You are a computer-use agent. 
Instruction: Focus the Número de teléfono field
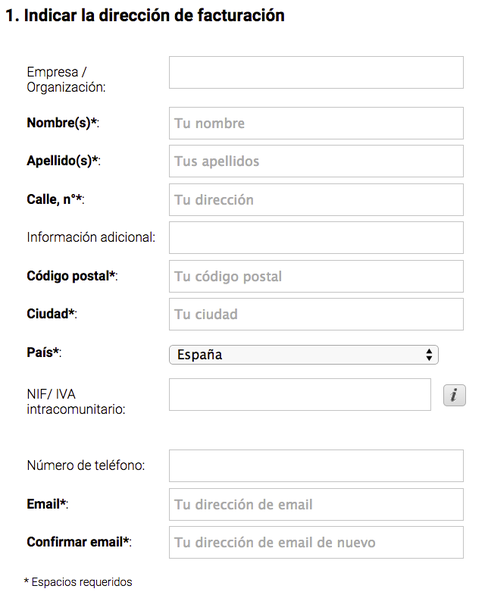point(316,466)
